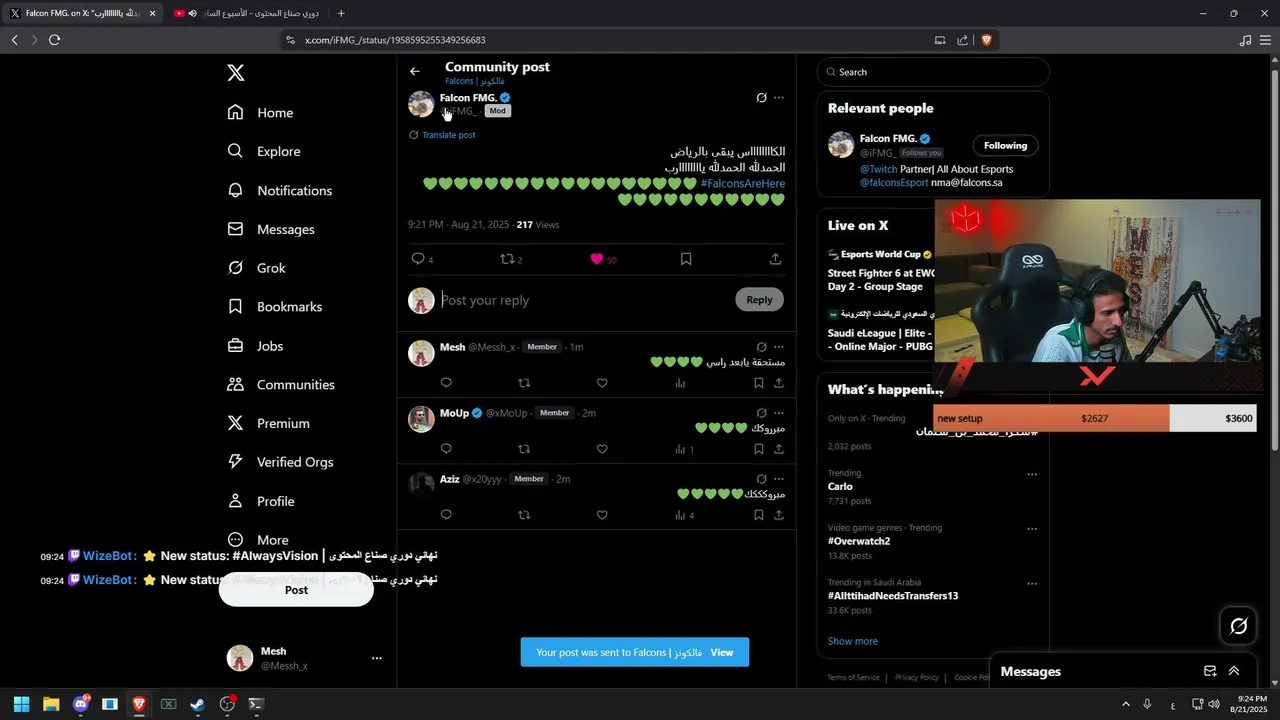This screenshot has width=1280, height=720.
Task: Like the reply from MoUp
Action: [x=602, y=449]
